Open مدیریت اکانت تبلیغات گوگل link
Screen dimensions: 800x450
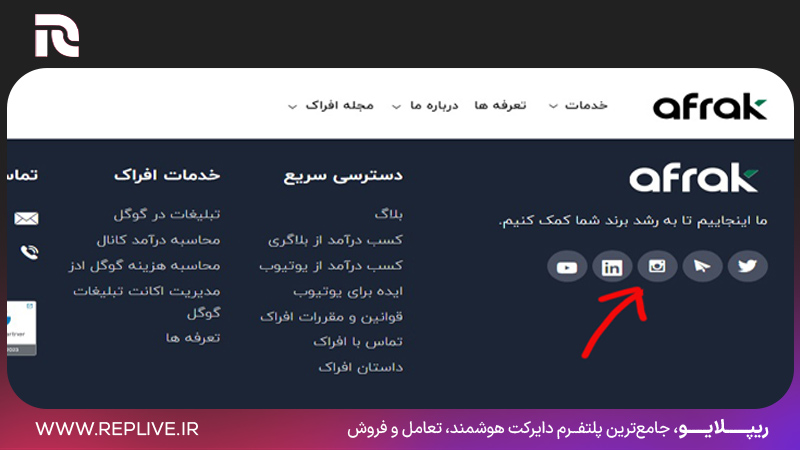point(147,302)
